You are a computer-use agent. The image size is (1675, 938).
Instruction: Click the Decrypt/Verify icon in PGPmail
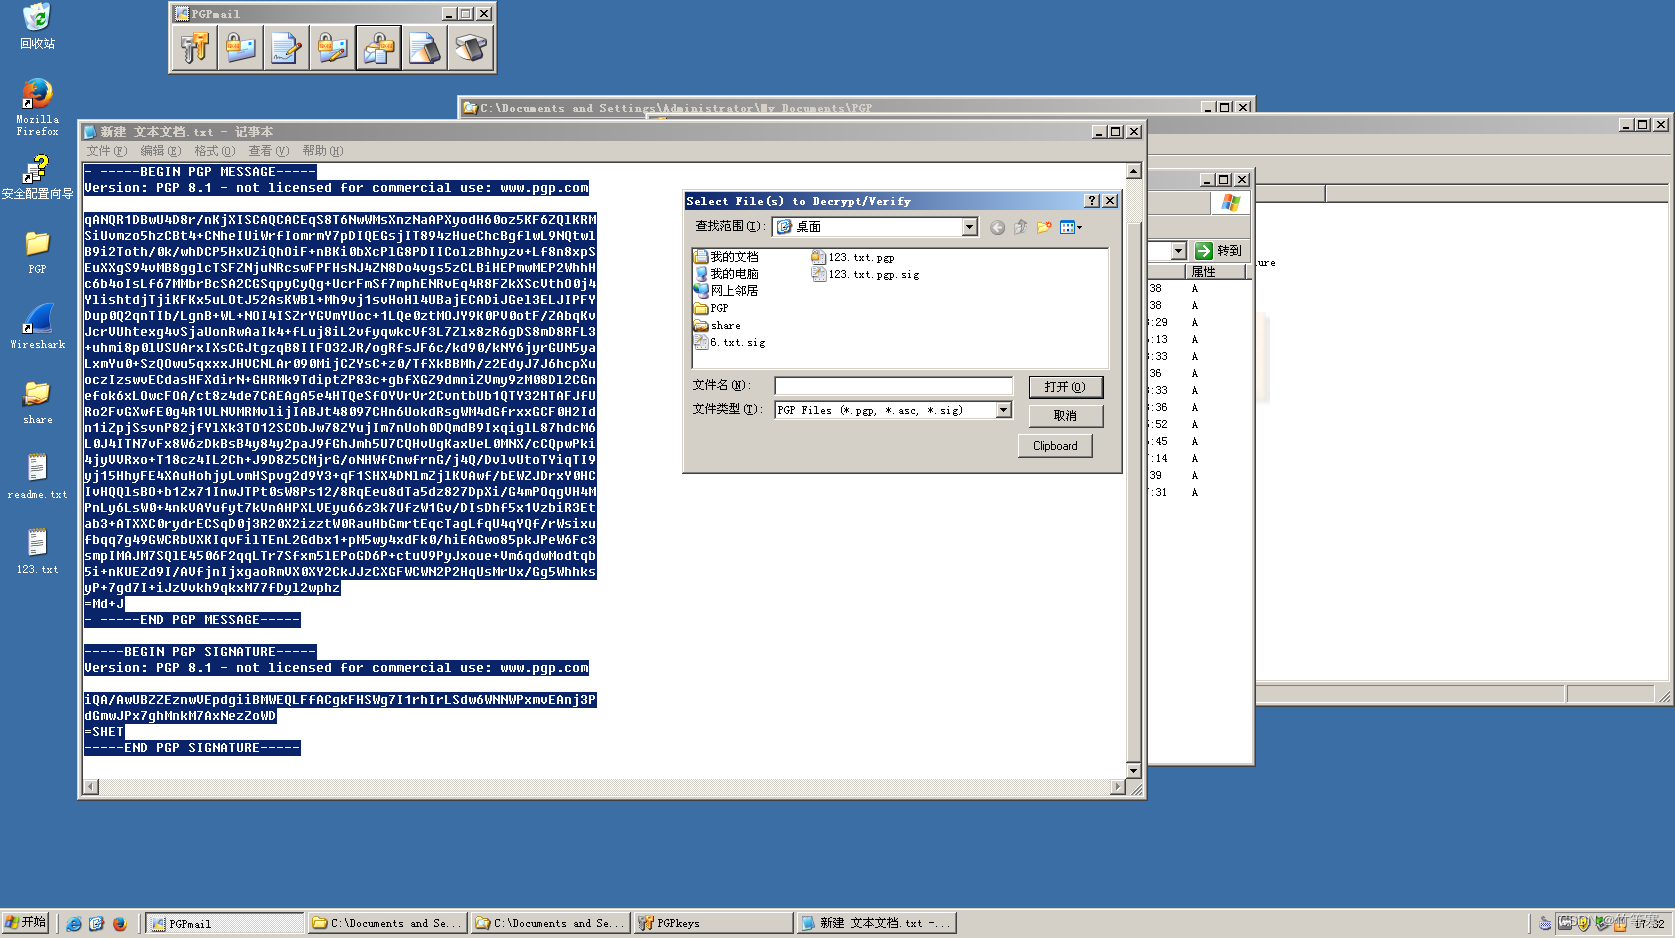click(379, 48)
